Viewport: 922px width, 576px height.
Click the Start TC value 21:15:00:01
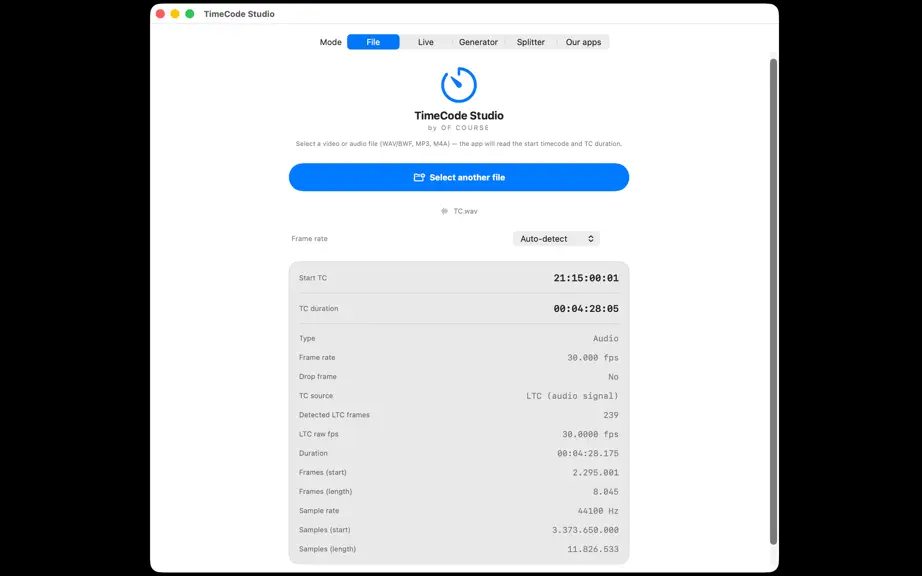click(x=586, y=278)
